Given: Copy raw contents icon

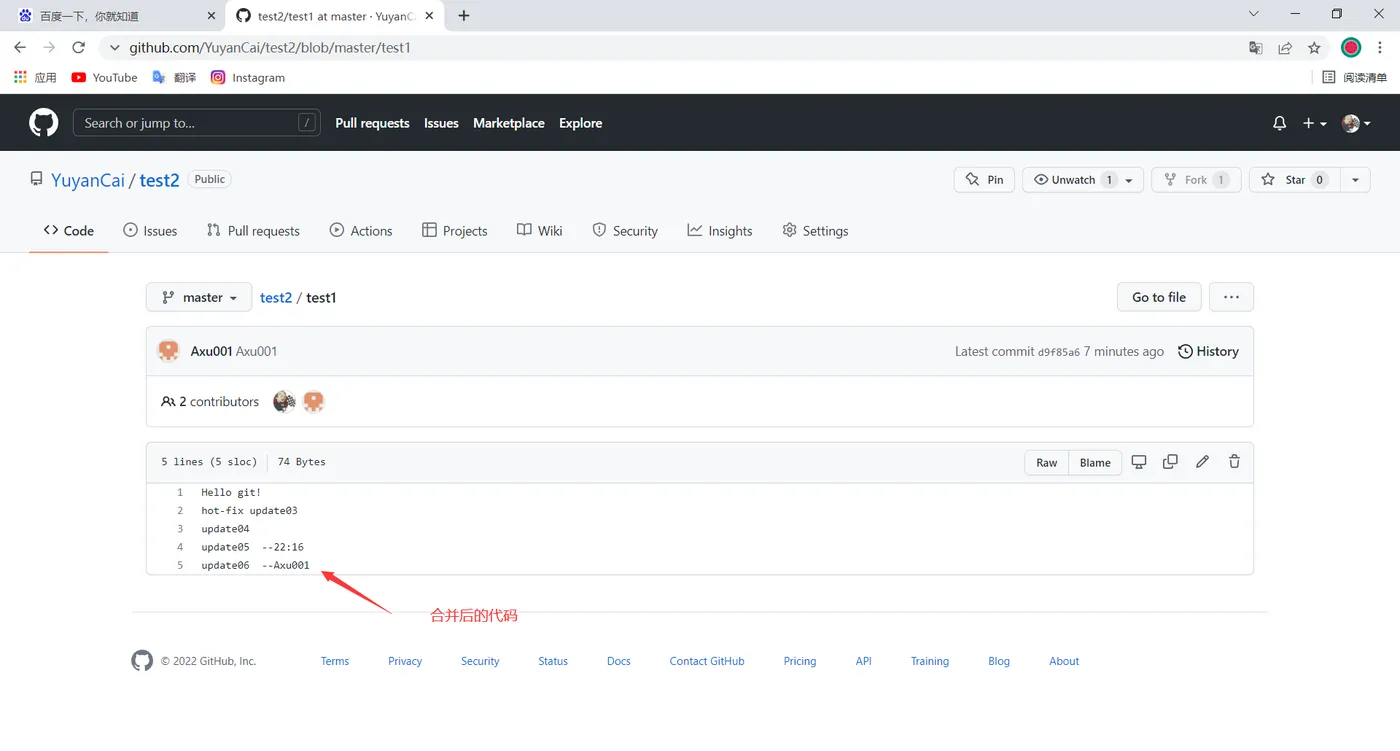Looking at the screenshot, I should tap(1170, 462).
